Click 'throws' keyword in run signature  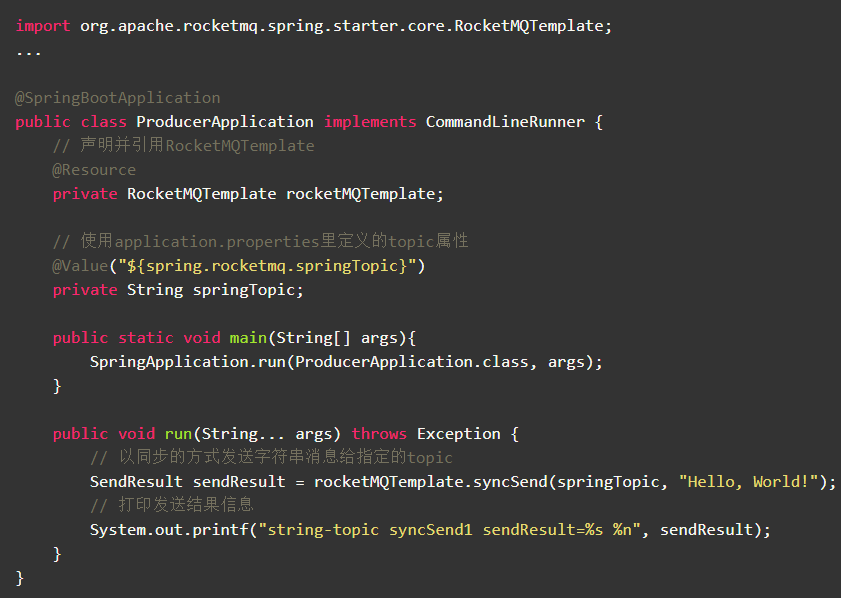(379, 434)
